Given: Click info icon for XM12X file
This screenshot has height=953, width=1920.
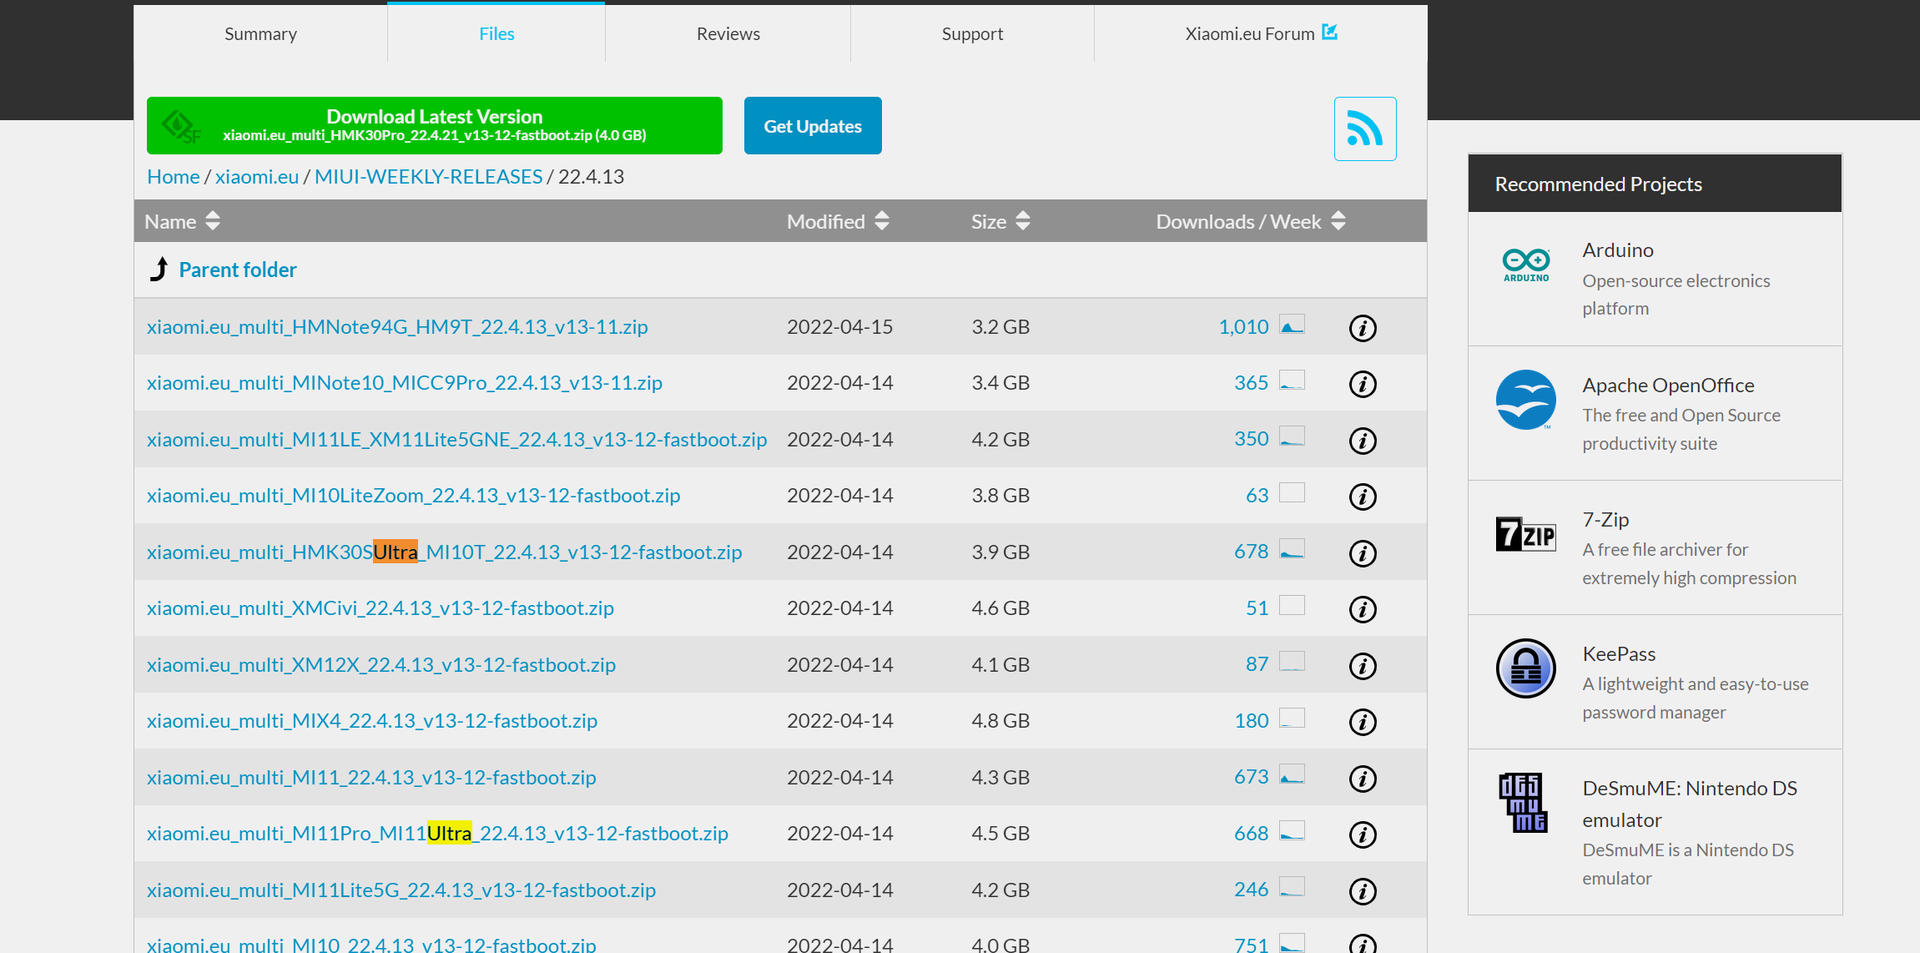Looking at the screenshot, I should 1363,666.
